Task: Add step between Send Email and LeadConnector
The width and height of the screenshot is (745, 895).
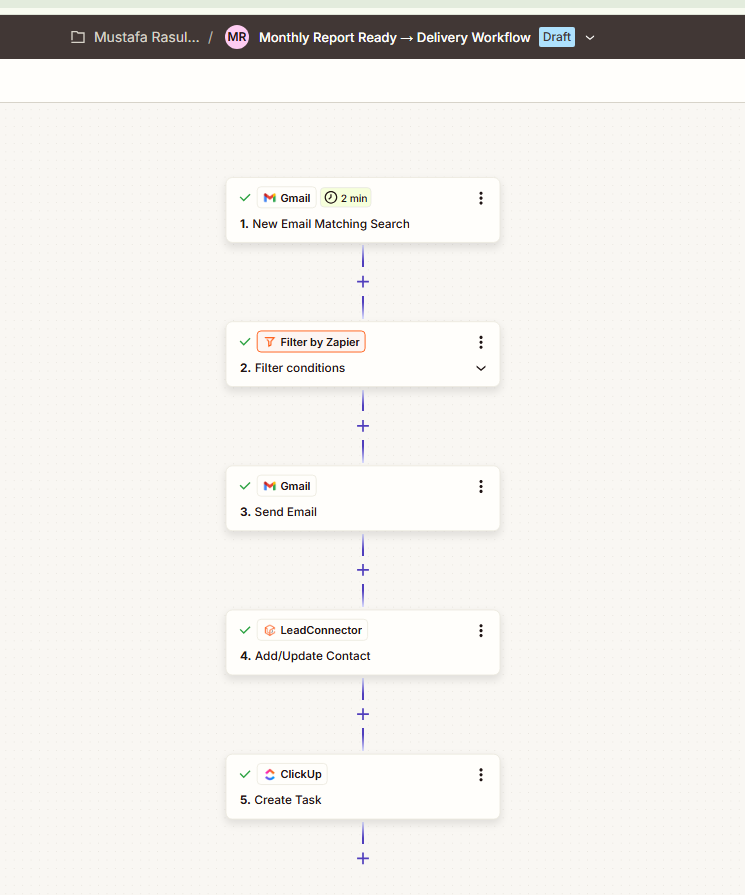Action: [x=363, y=570]
